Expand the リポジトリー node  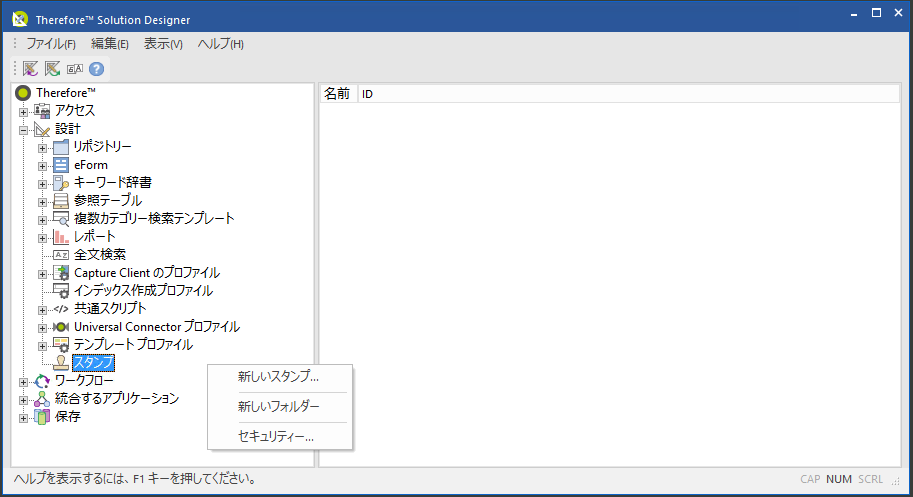(x=43, y=148)
